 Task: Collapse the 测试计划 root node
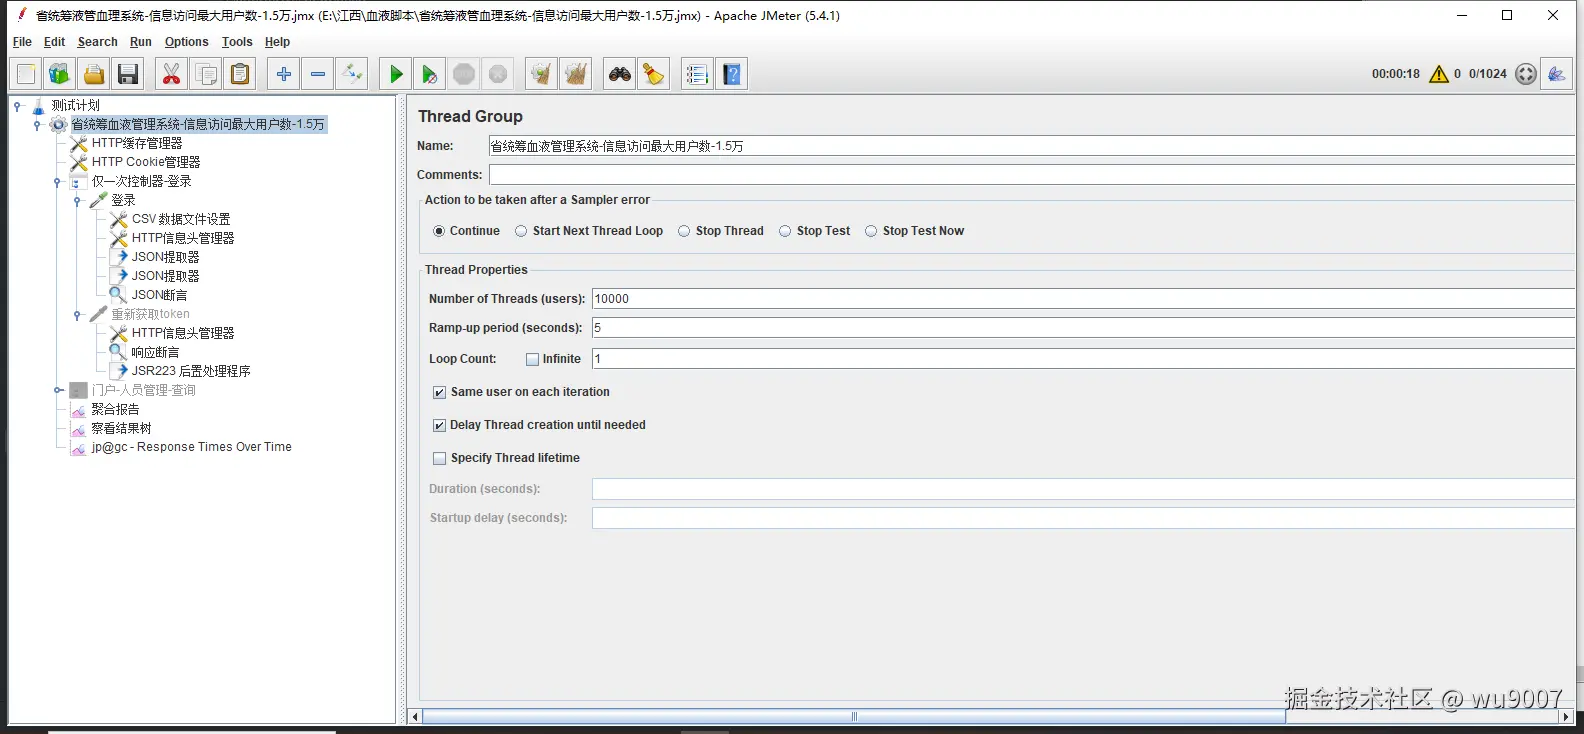click(17, 105)
